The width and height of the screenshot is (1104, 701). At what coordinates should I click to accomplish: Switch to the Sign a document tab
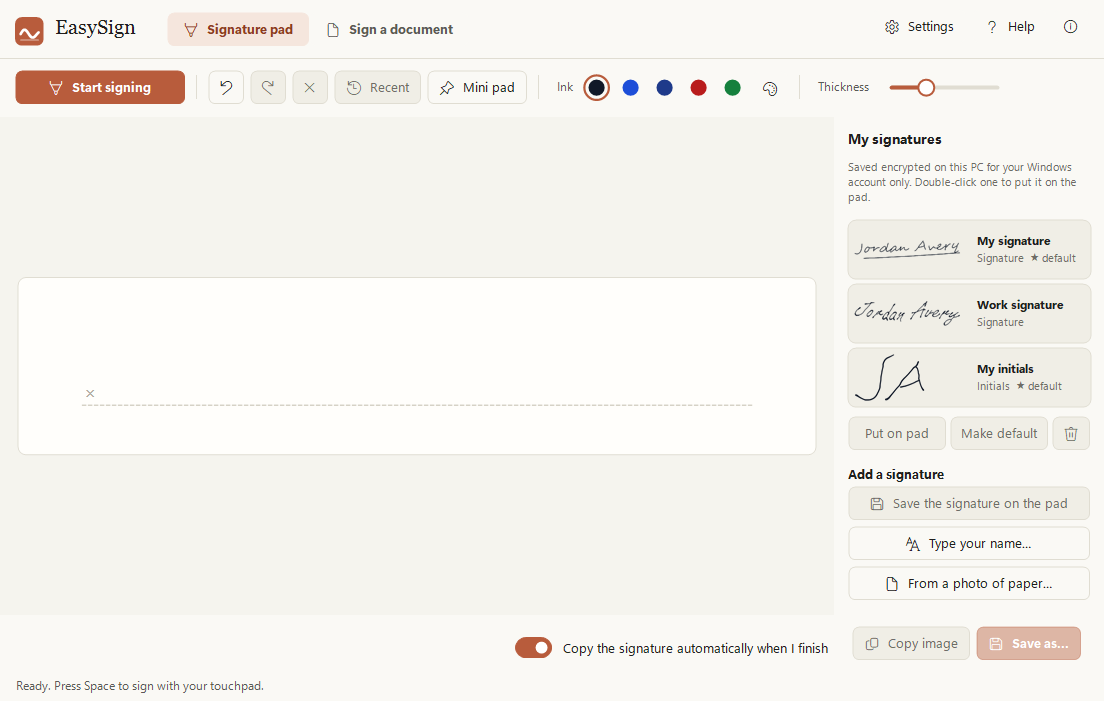[389, 30]
